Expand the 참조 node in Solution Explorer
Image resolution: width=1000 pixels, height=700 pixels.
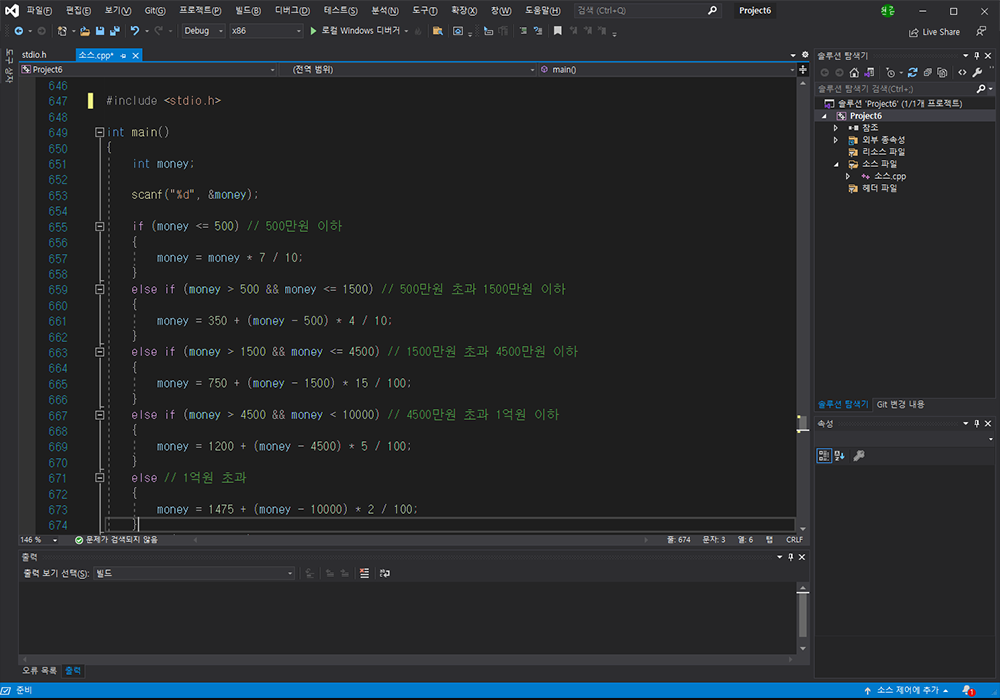835,128
